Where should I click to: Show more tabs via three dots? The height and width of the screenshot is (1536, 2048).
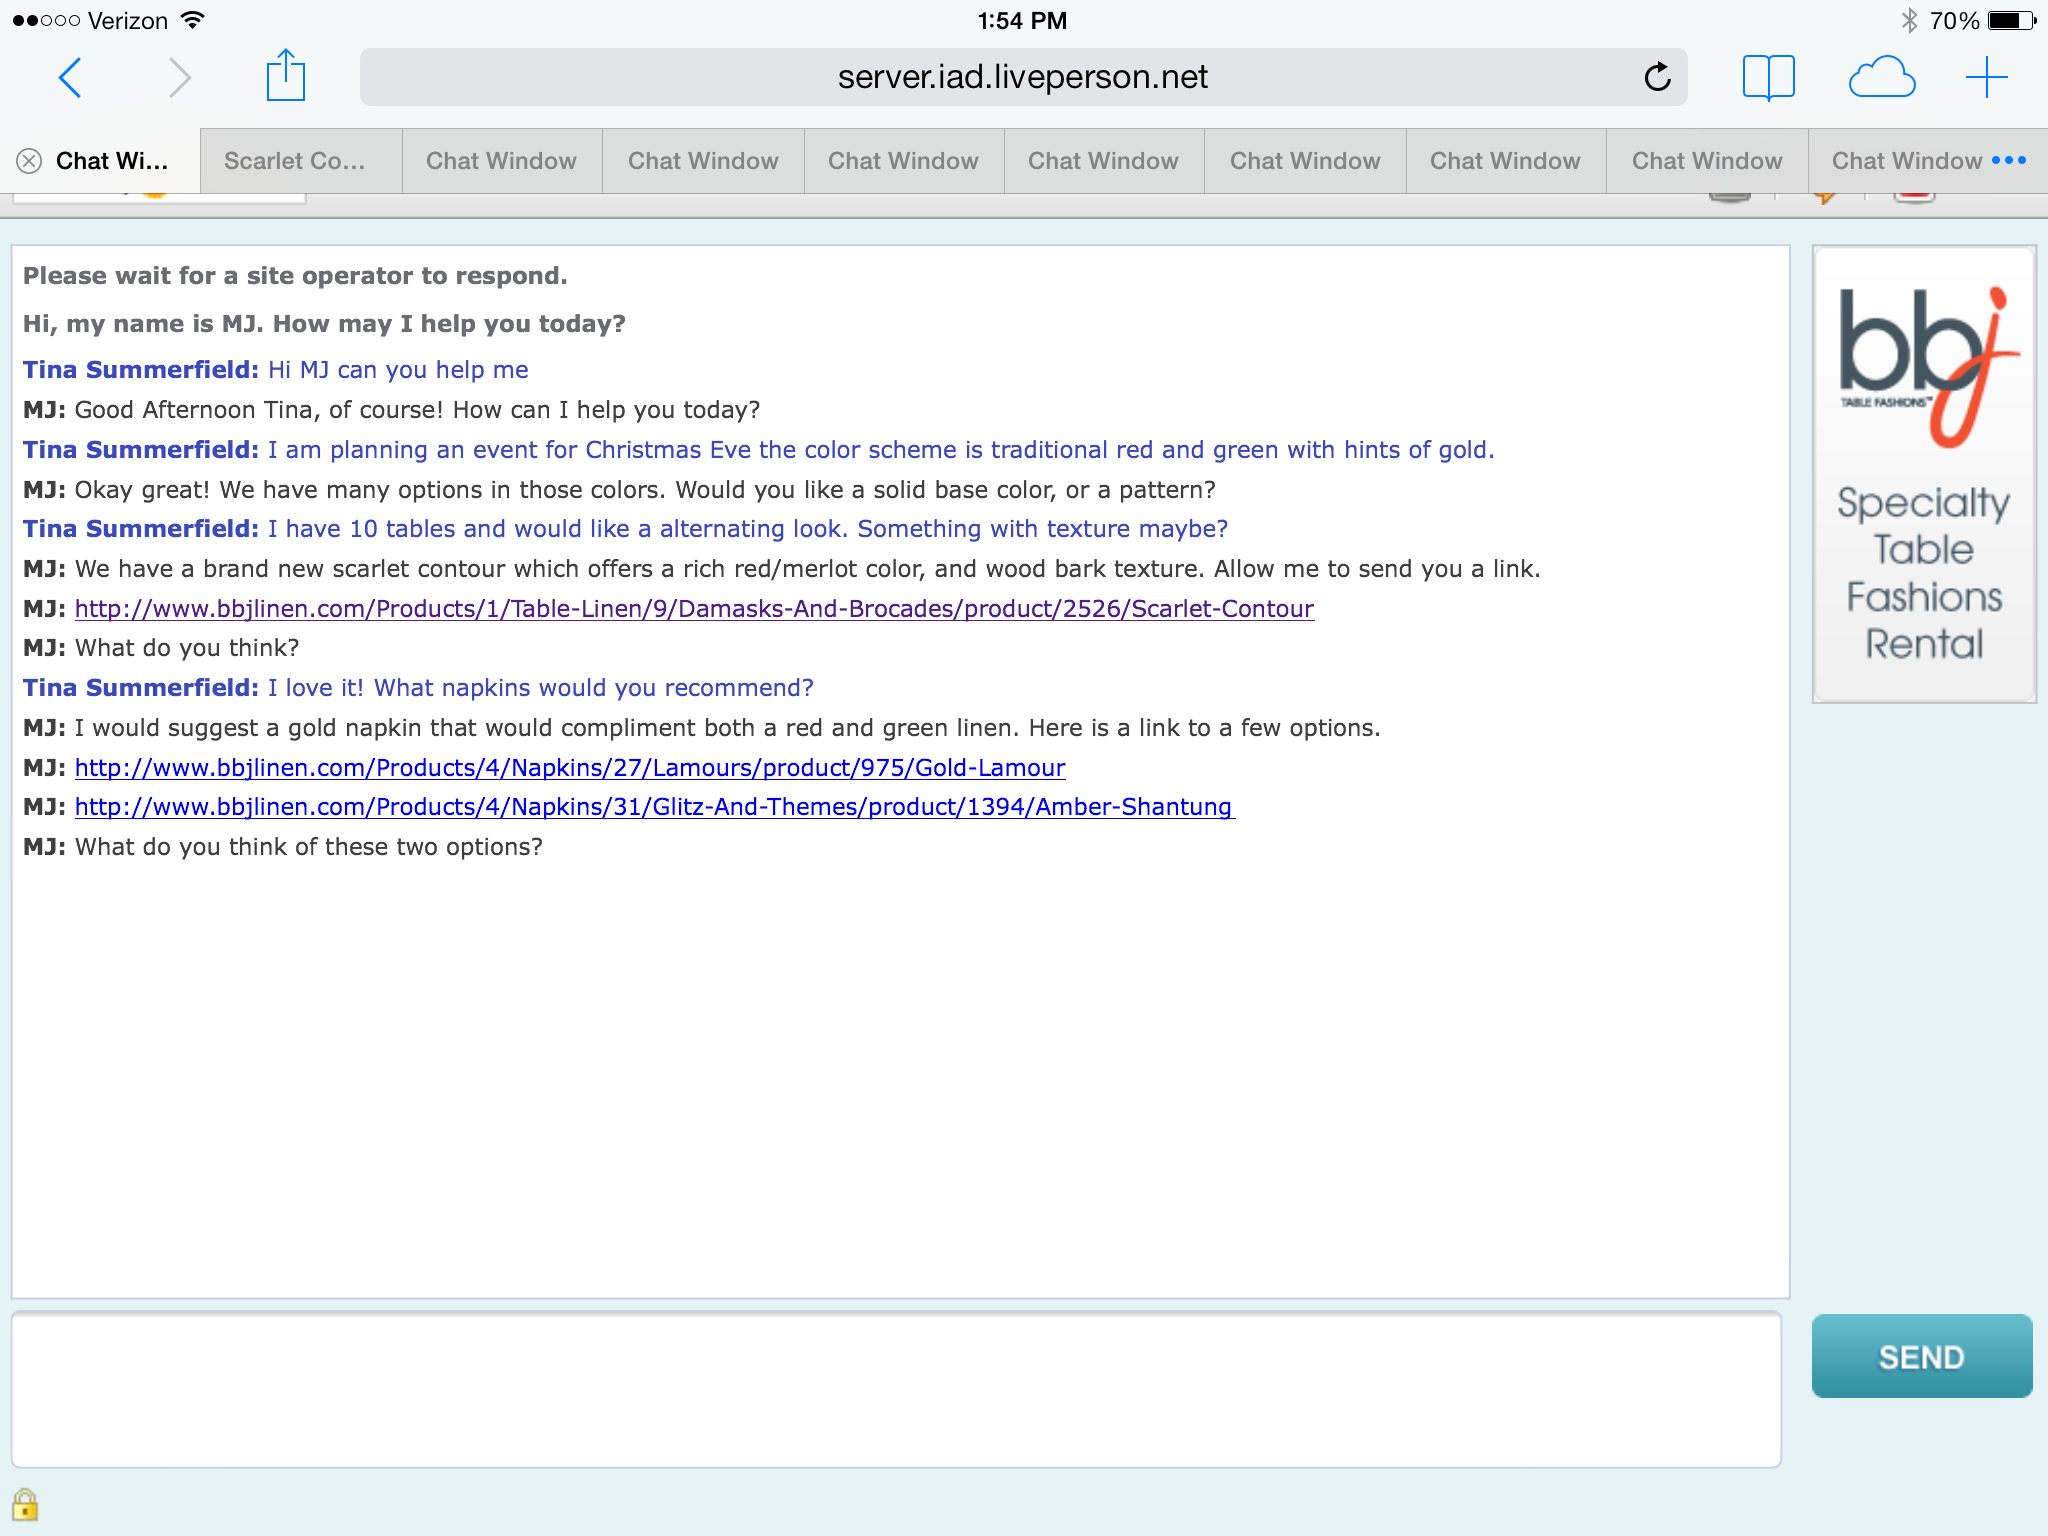click(x=2009, y=160)
